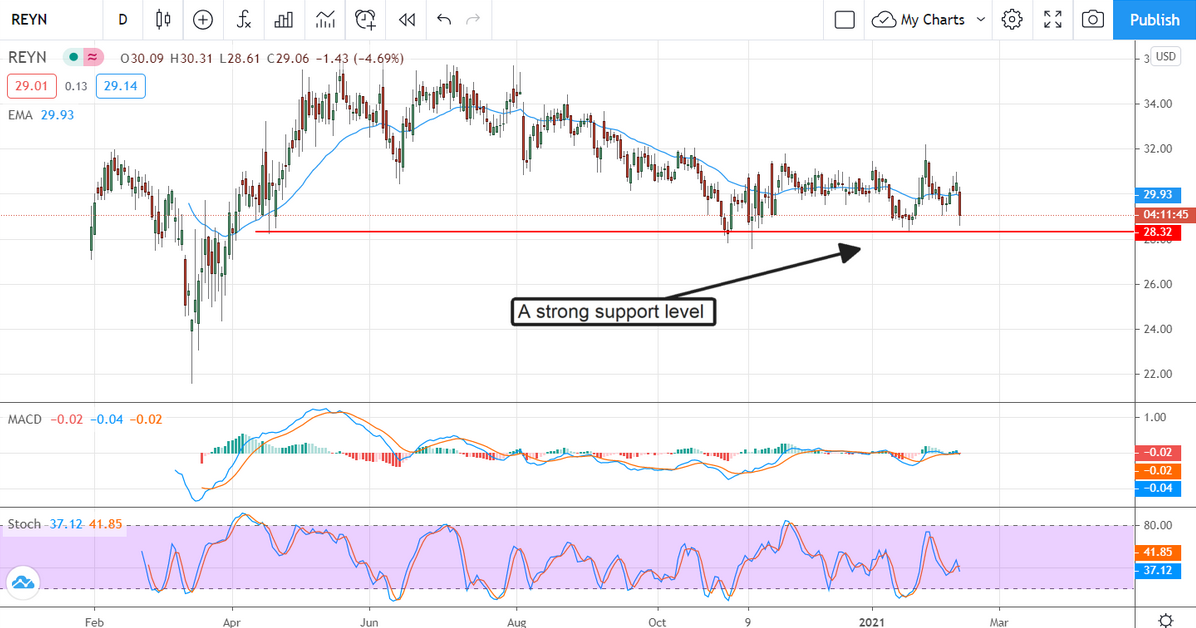Image resolution: width=1196 pixels, height=628 pixels.
Task: Toggle the pink approximate sign badge next to REYN
Action: click(x=92, y=57)
